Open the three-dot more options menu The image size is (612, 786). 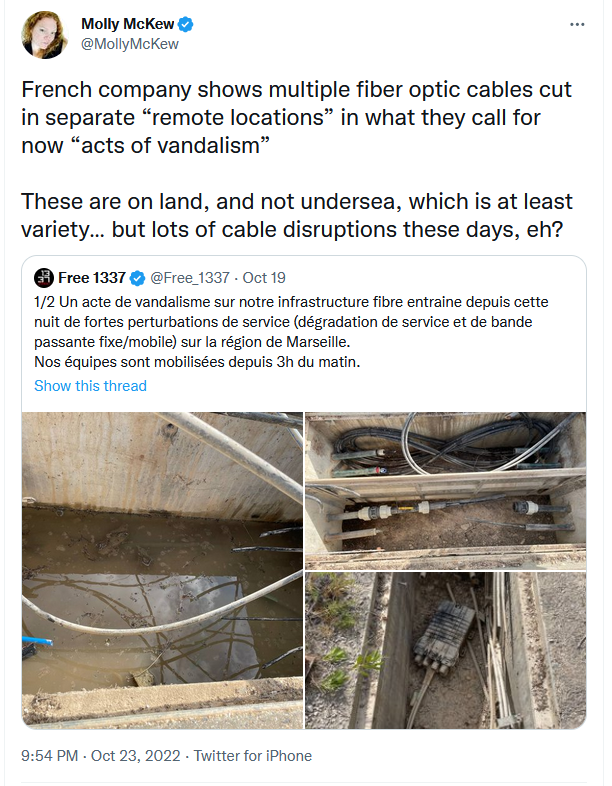pos(577,24)
